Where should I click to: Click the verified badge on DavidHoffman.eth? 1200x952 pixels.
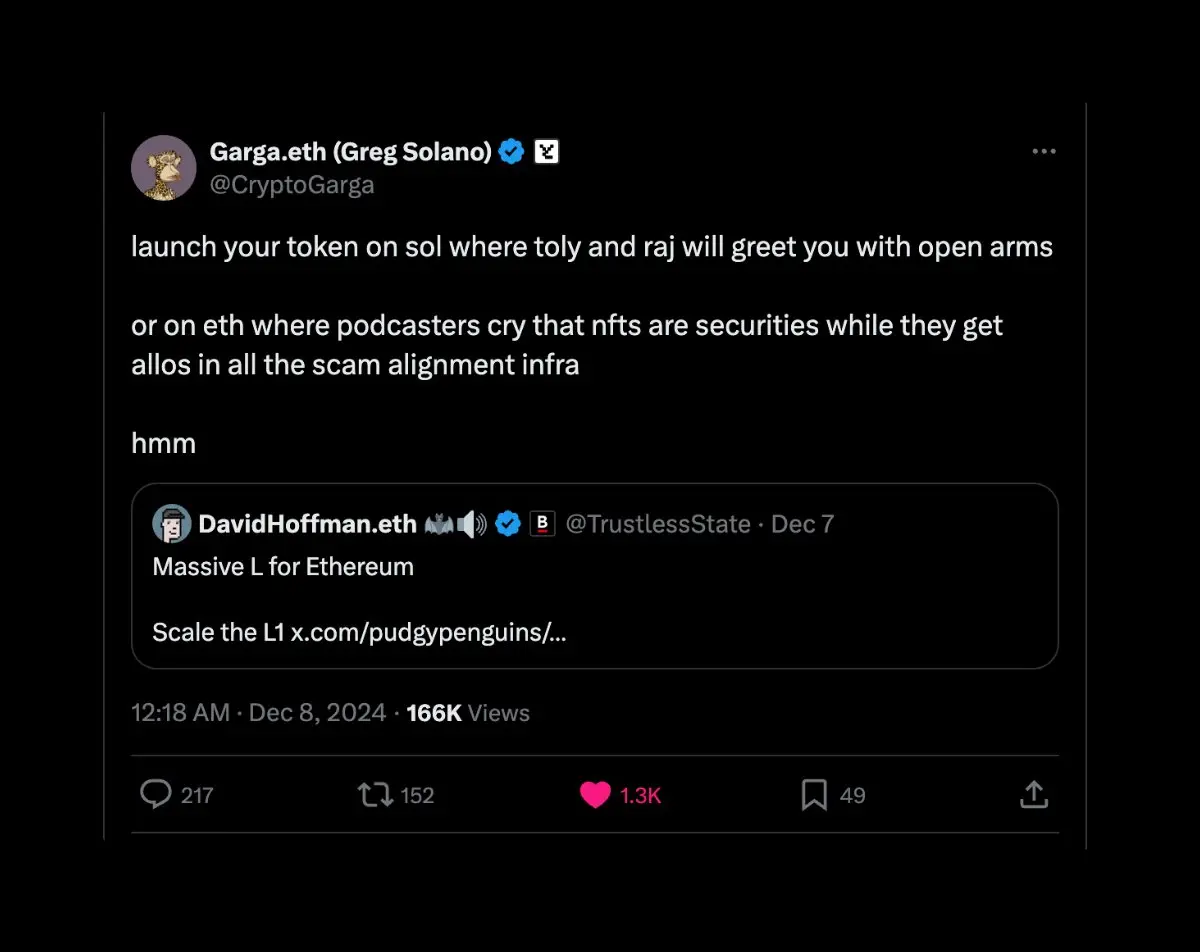coord(508,524)
